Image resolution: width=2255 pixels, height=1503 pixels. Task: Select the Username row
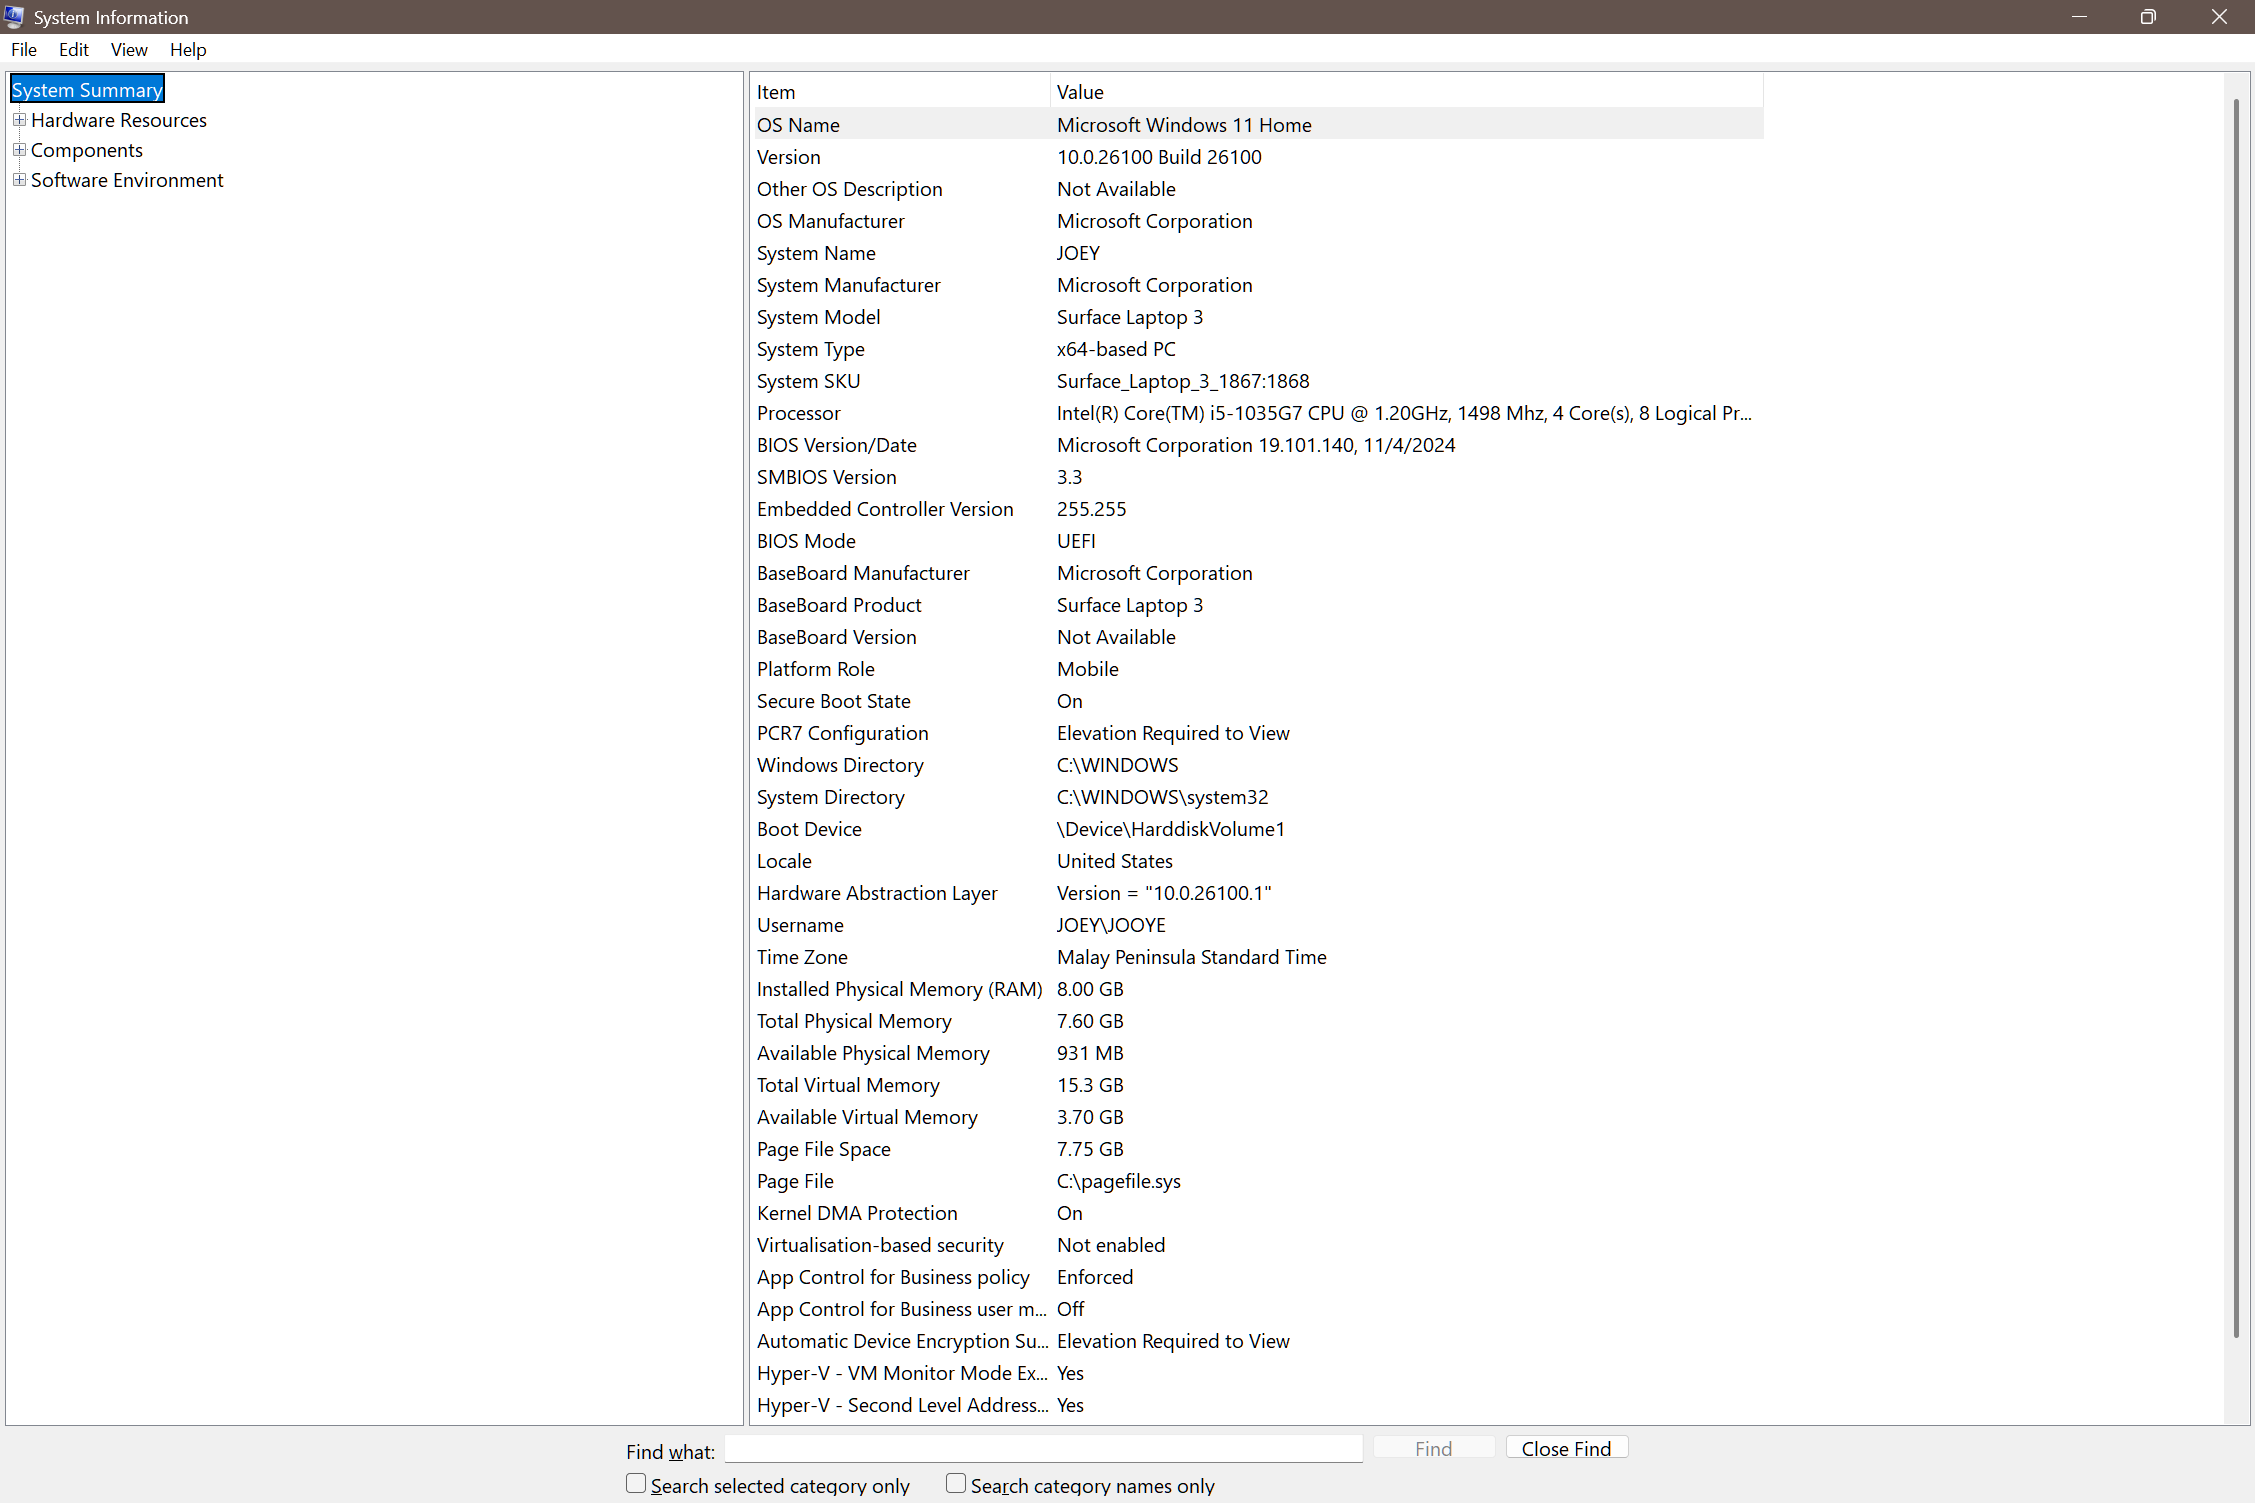[1257, 925]
